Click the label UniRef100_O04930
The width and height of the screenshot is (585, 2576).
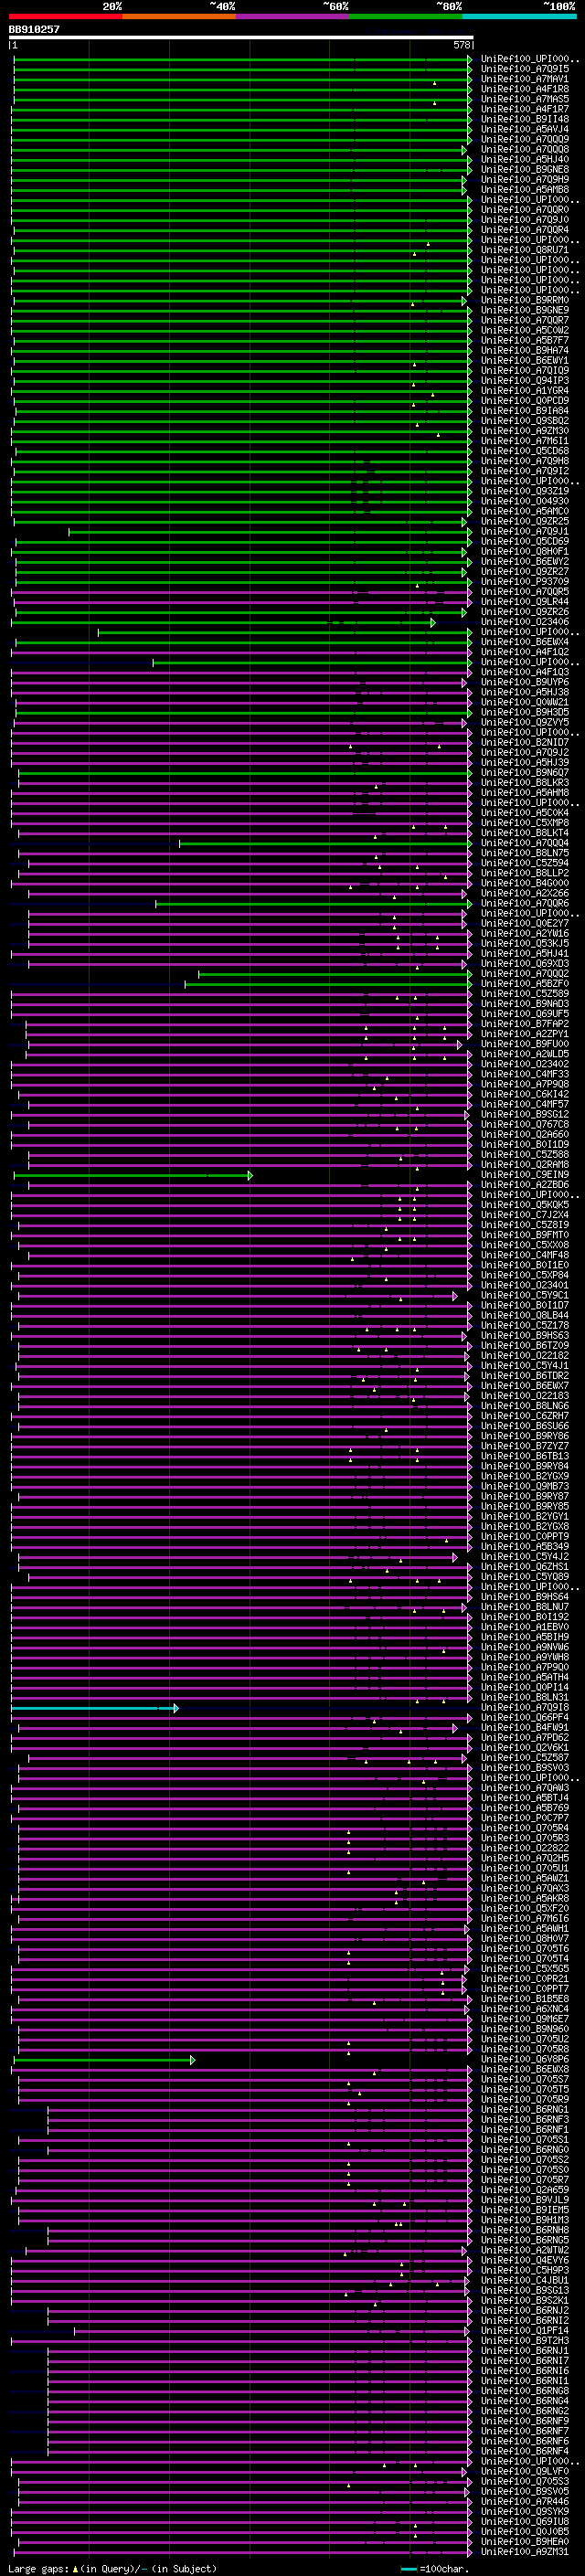coord(525,501)
